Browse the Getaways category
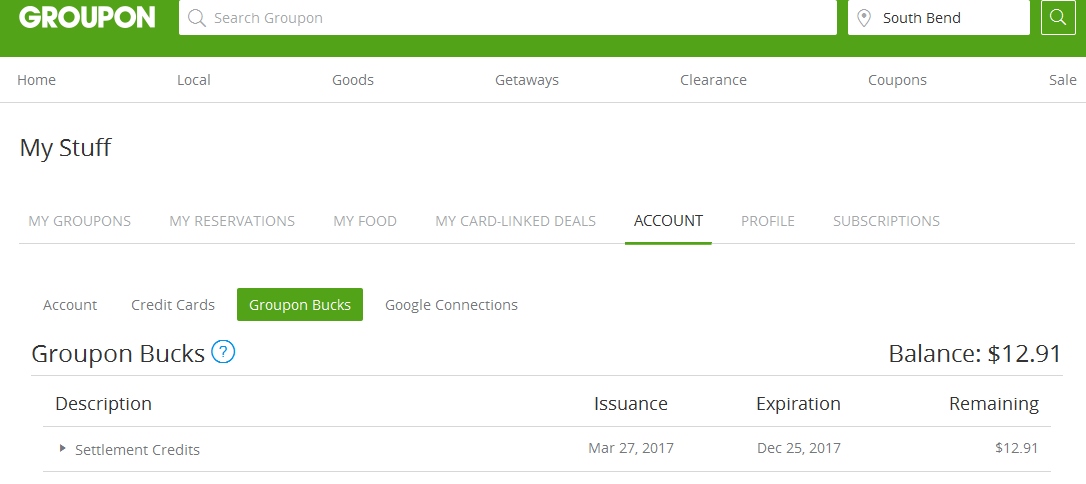The width and height of the screenshot is (1086, 484). click(x=527, y=80)
